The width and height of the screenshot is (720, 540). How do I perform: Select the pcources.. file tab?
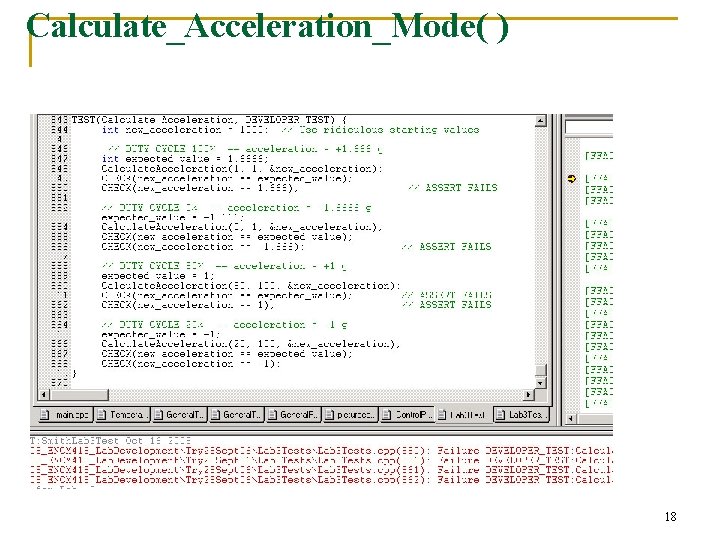tap(350, 415)
